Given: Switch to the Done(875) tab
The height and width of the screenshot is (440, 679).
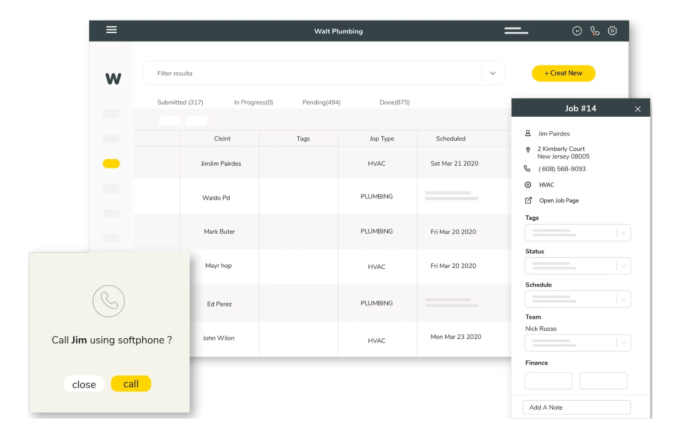Looking at the screenshot, I should pos(394,102).
